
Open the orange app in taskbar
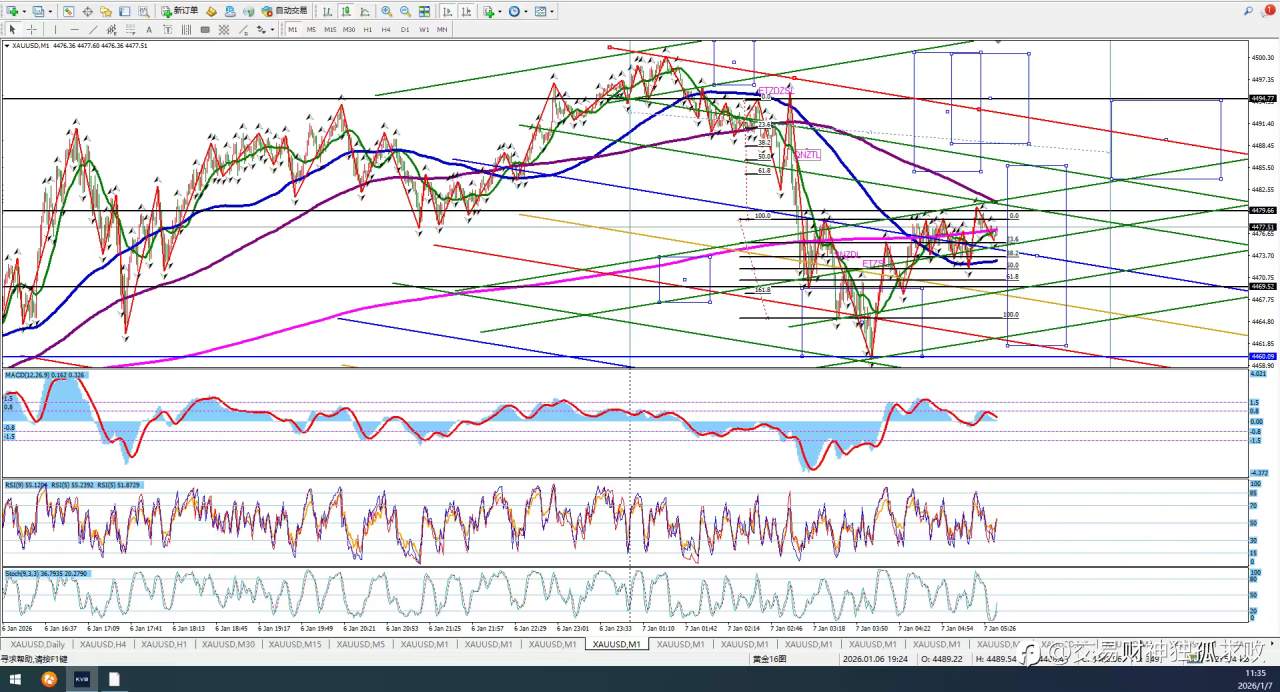49,679
